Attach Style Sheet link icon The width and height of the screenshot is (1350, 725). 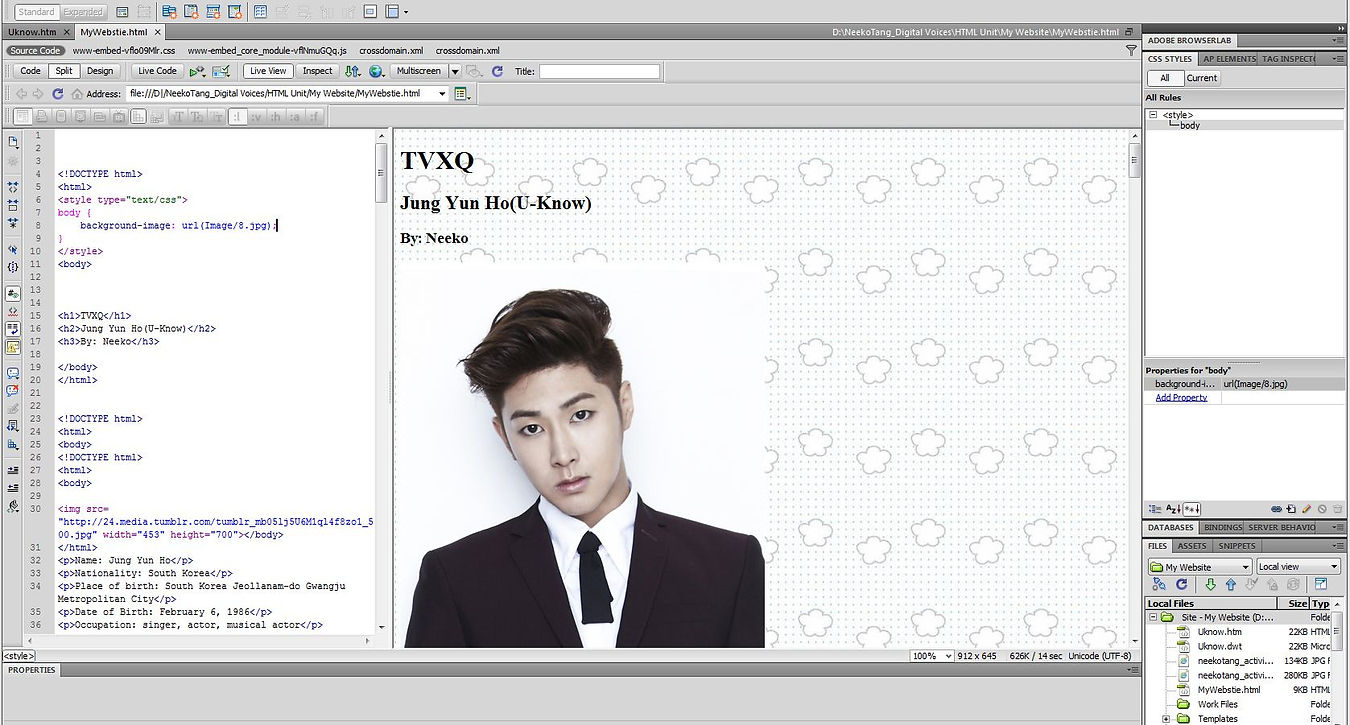coord(1276,510)
